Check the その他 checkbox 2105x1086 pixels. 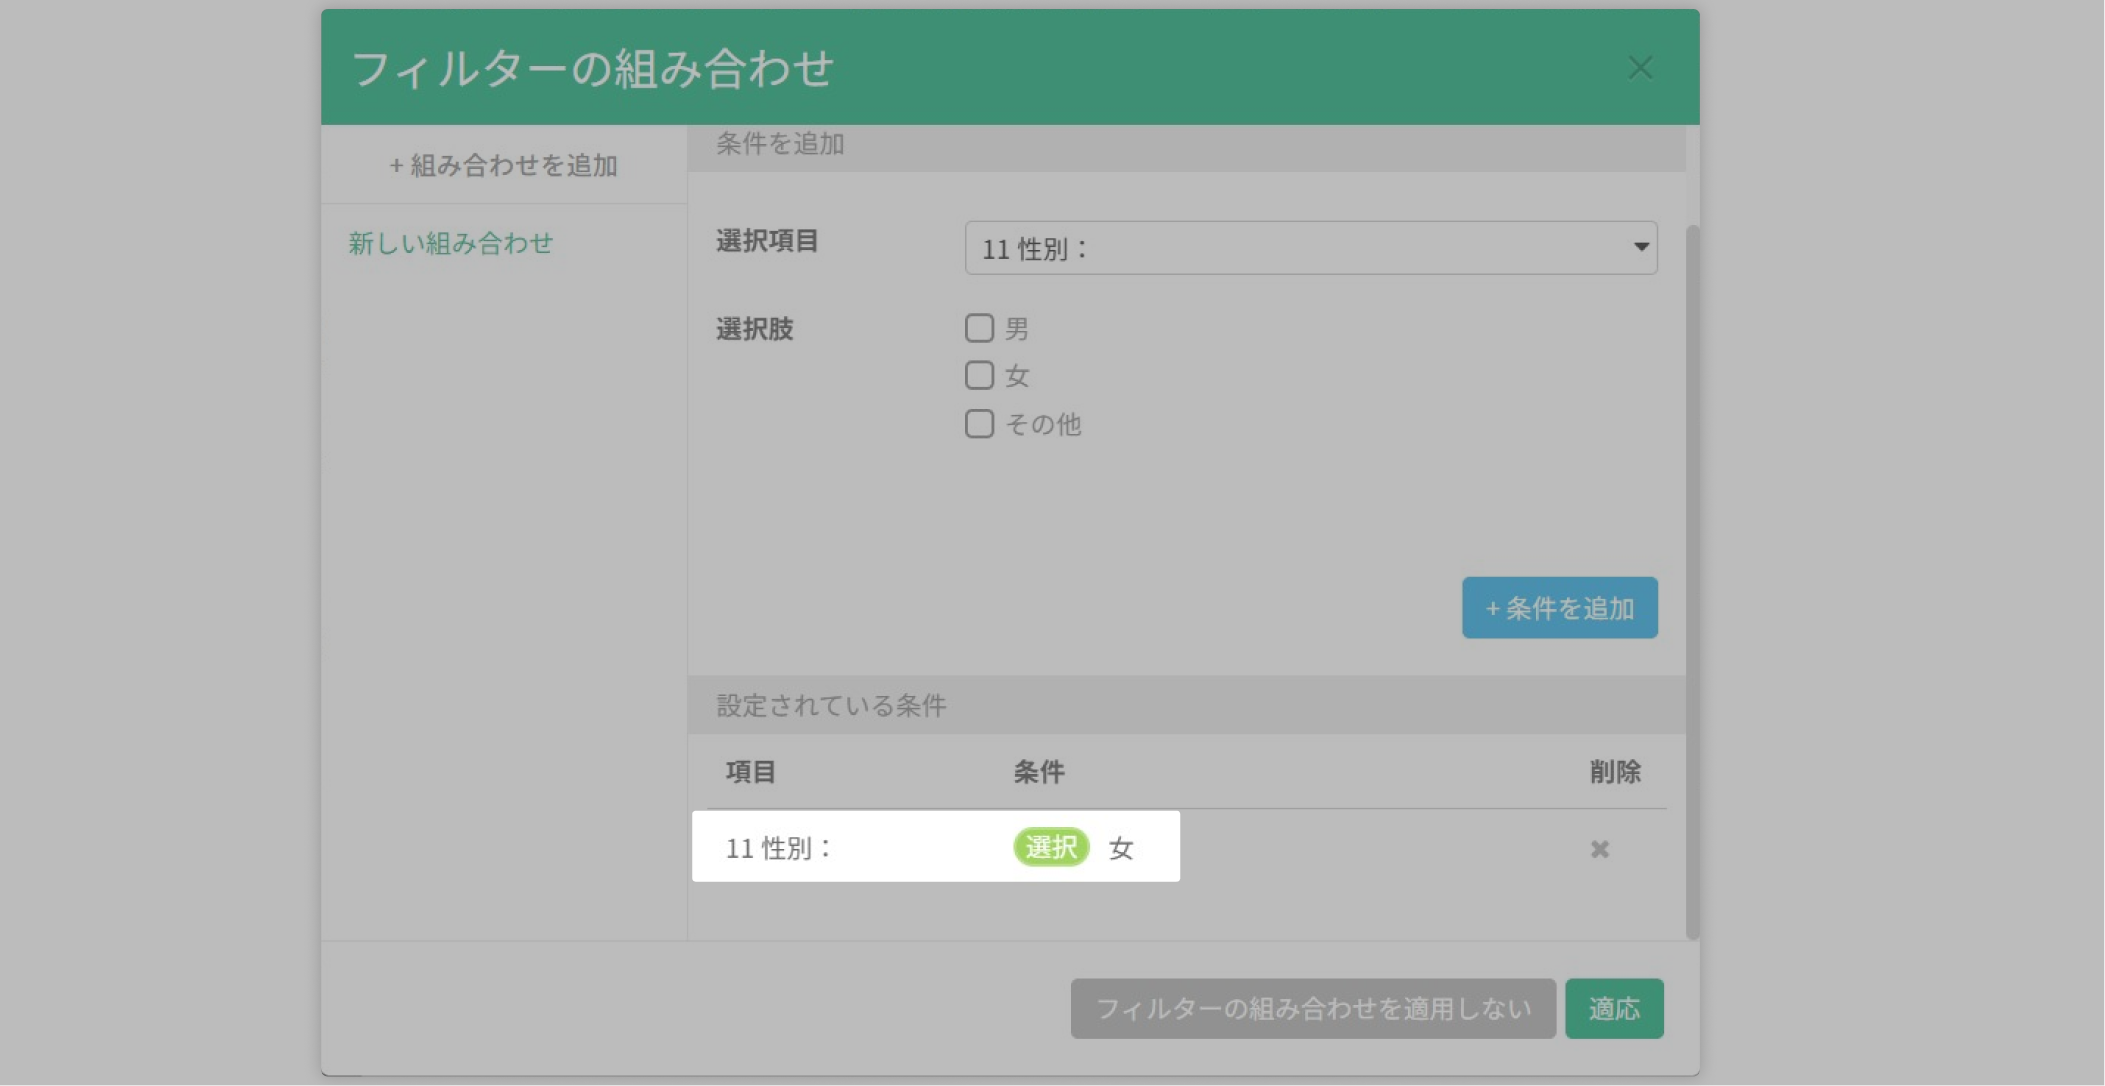click(979, 424)
